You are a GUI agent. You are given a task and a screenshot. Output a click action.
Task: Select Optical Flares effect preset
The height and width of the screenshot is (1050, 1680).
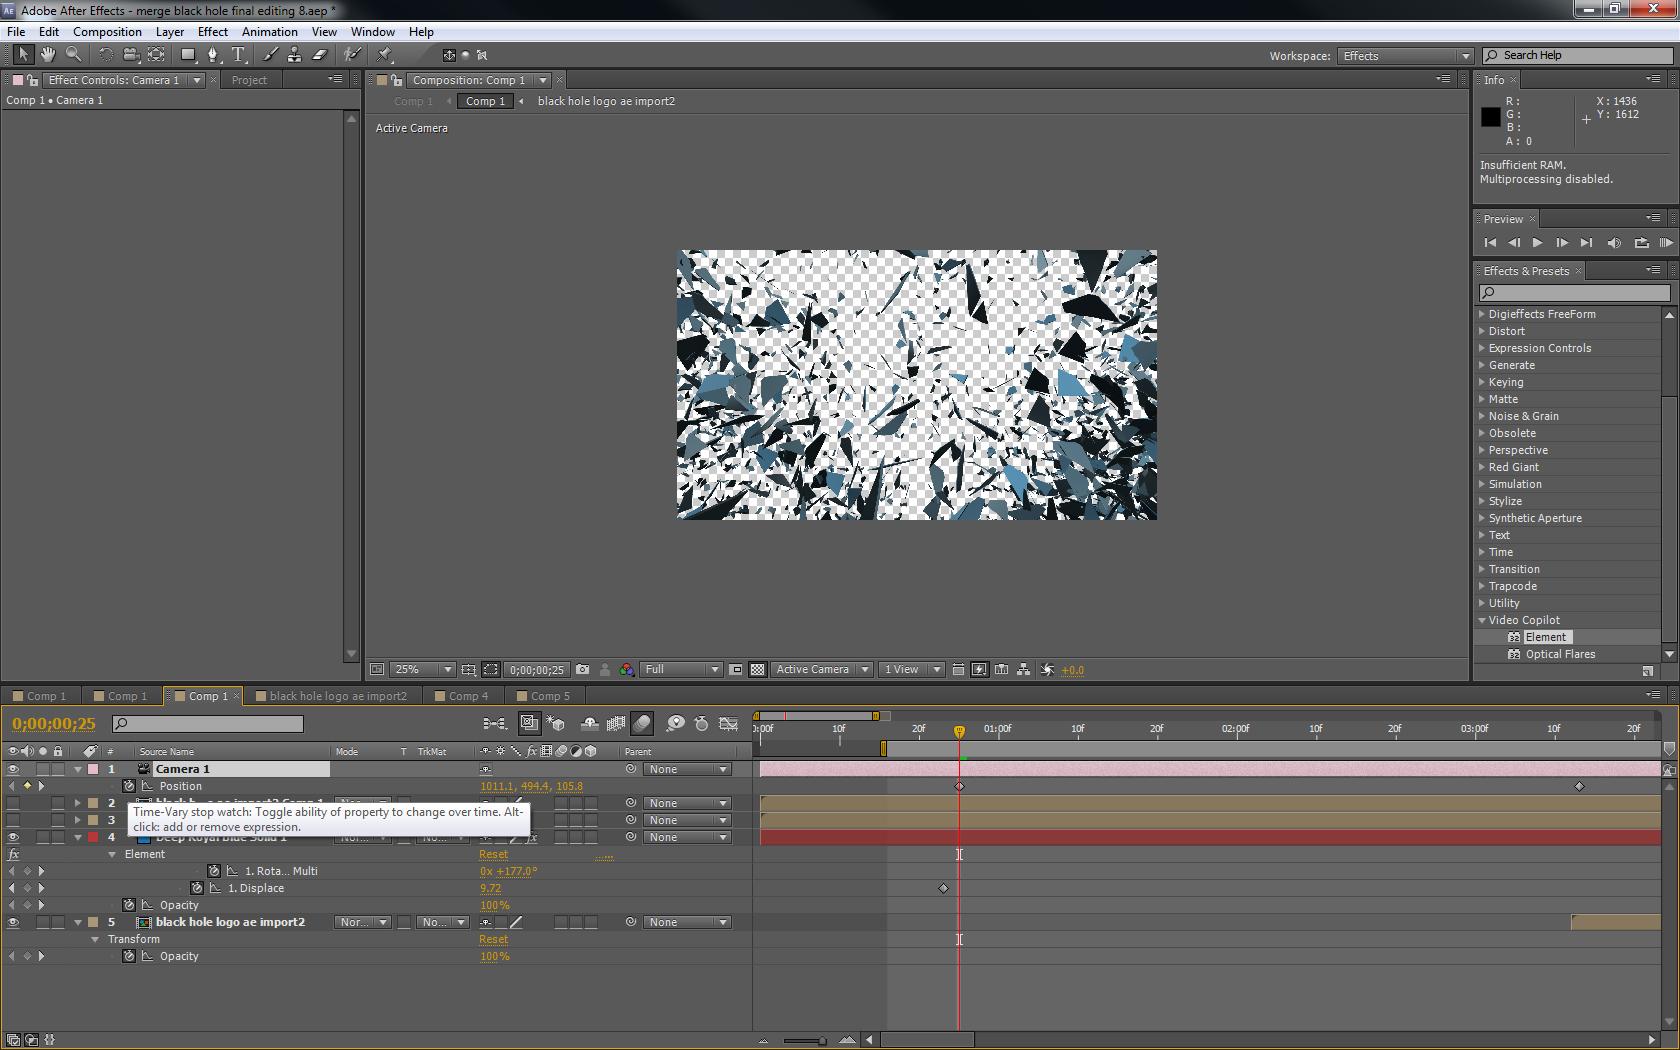pos(1560,654)
